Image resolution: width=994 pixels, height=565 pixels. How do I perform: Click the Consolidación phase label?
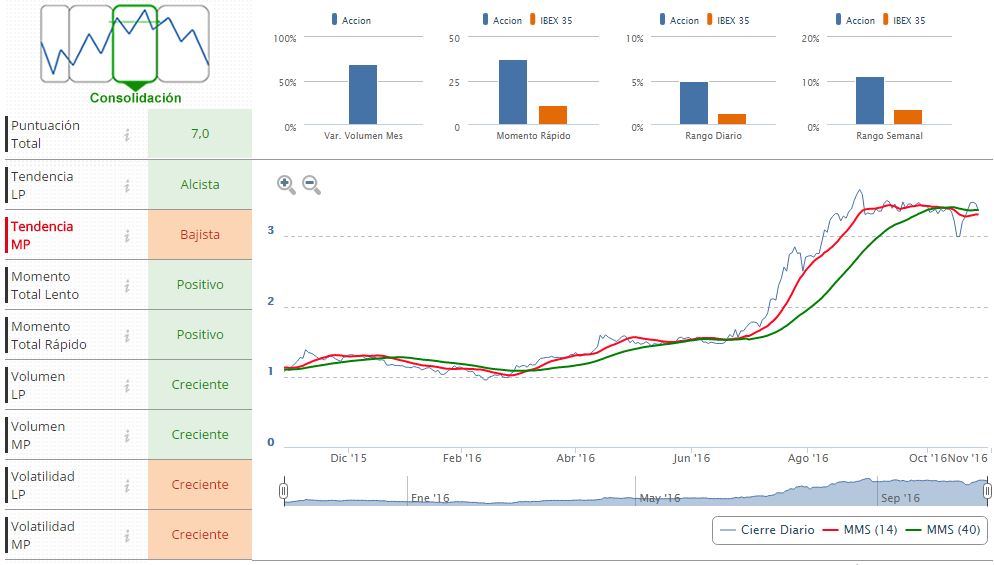tap(136, 98)
